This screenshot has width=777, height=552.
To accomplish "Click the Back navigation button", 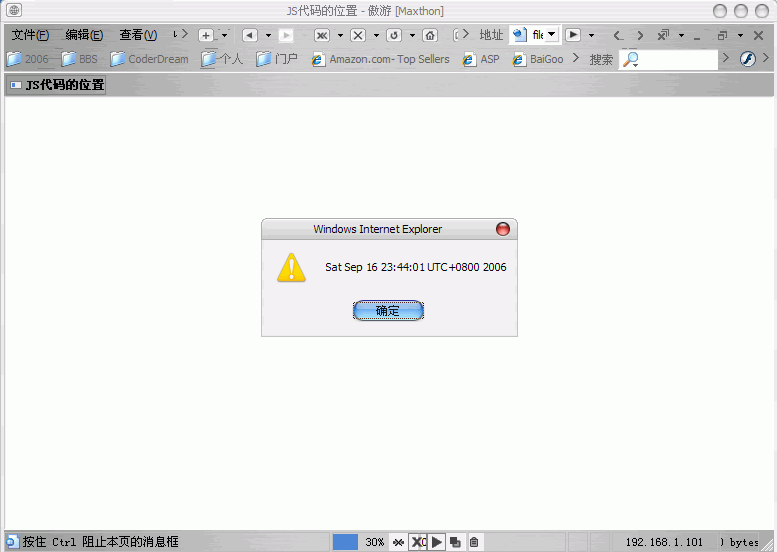I will [x=250, y=35].
